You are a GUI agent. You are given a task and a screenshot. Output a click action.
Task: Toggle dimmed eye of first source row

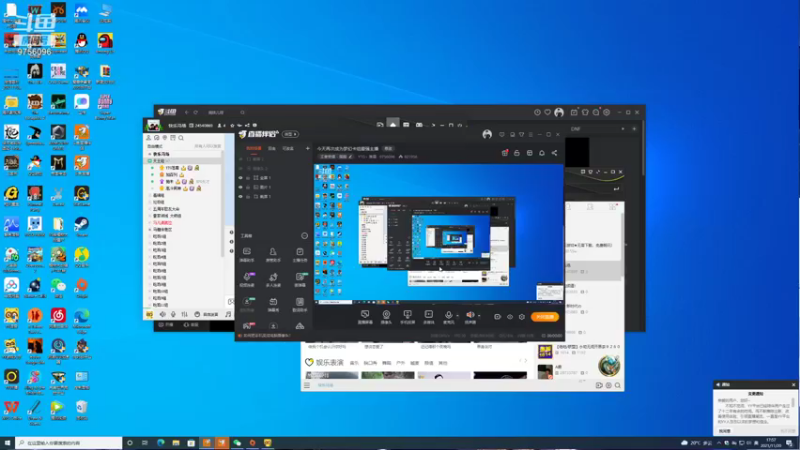[241, 159]
